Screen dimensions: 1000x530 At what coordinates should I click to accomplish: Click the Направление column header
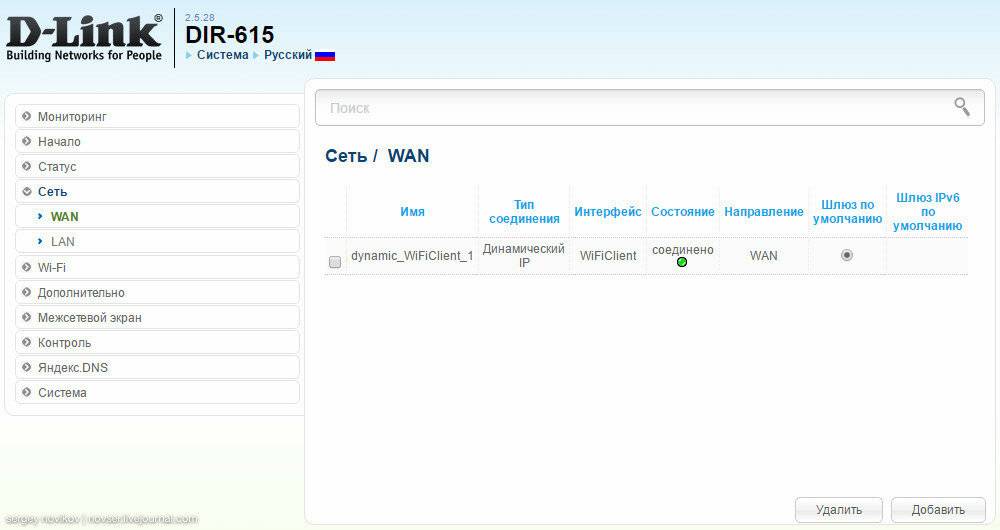pyautogui.click(x=763, y=212)
